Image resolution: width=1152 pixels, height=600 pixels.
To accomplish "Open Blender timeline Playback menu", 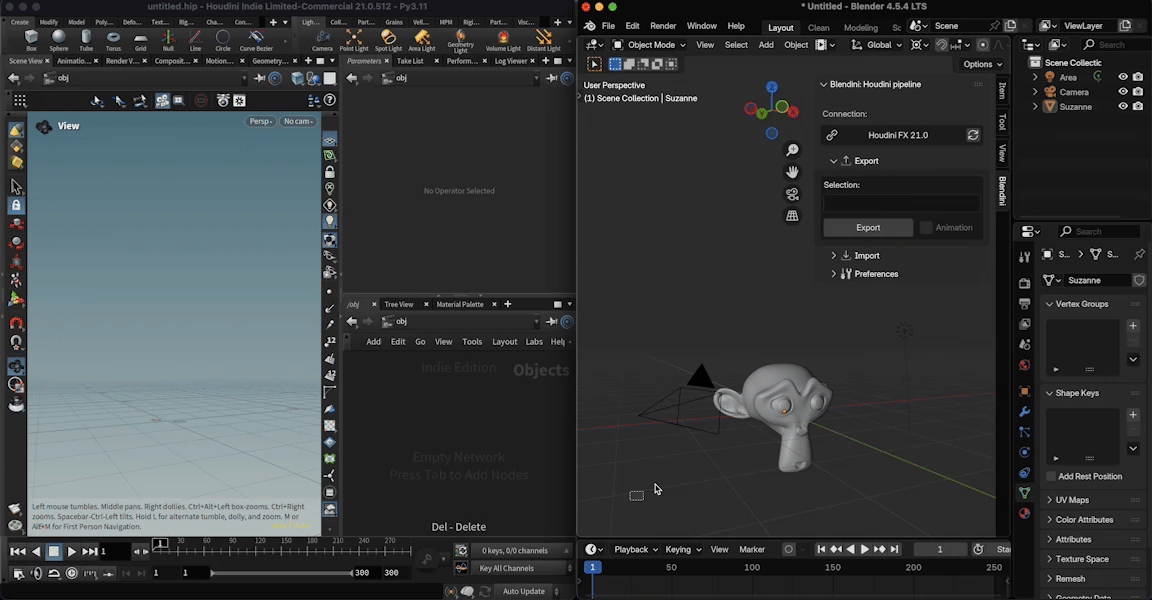I will [x=636, y=549].
